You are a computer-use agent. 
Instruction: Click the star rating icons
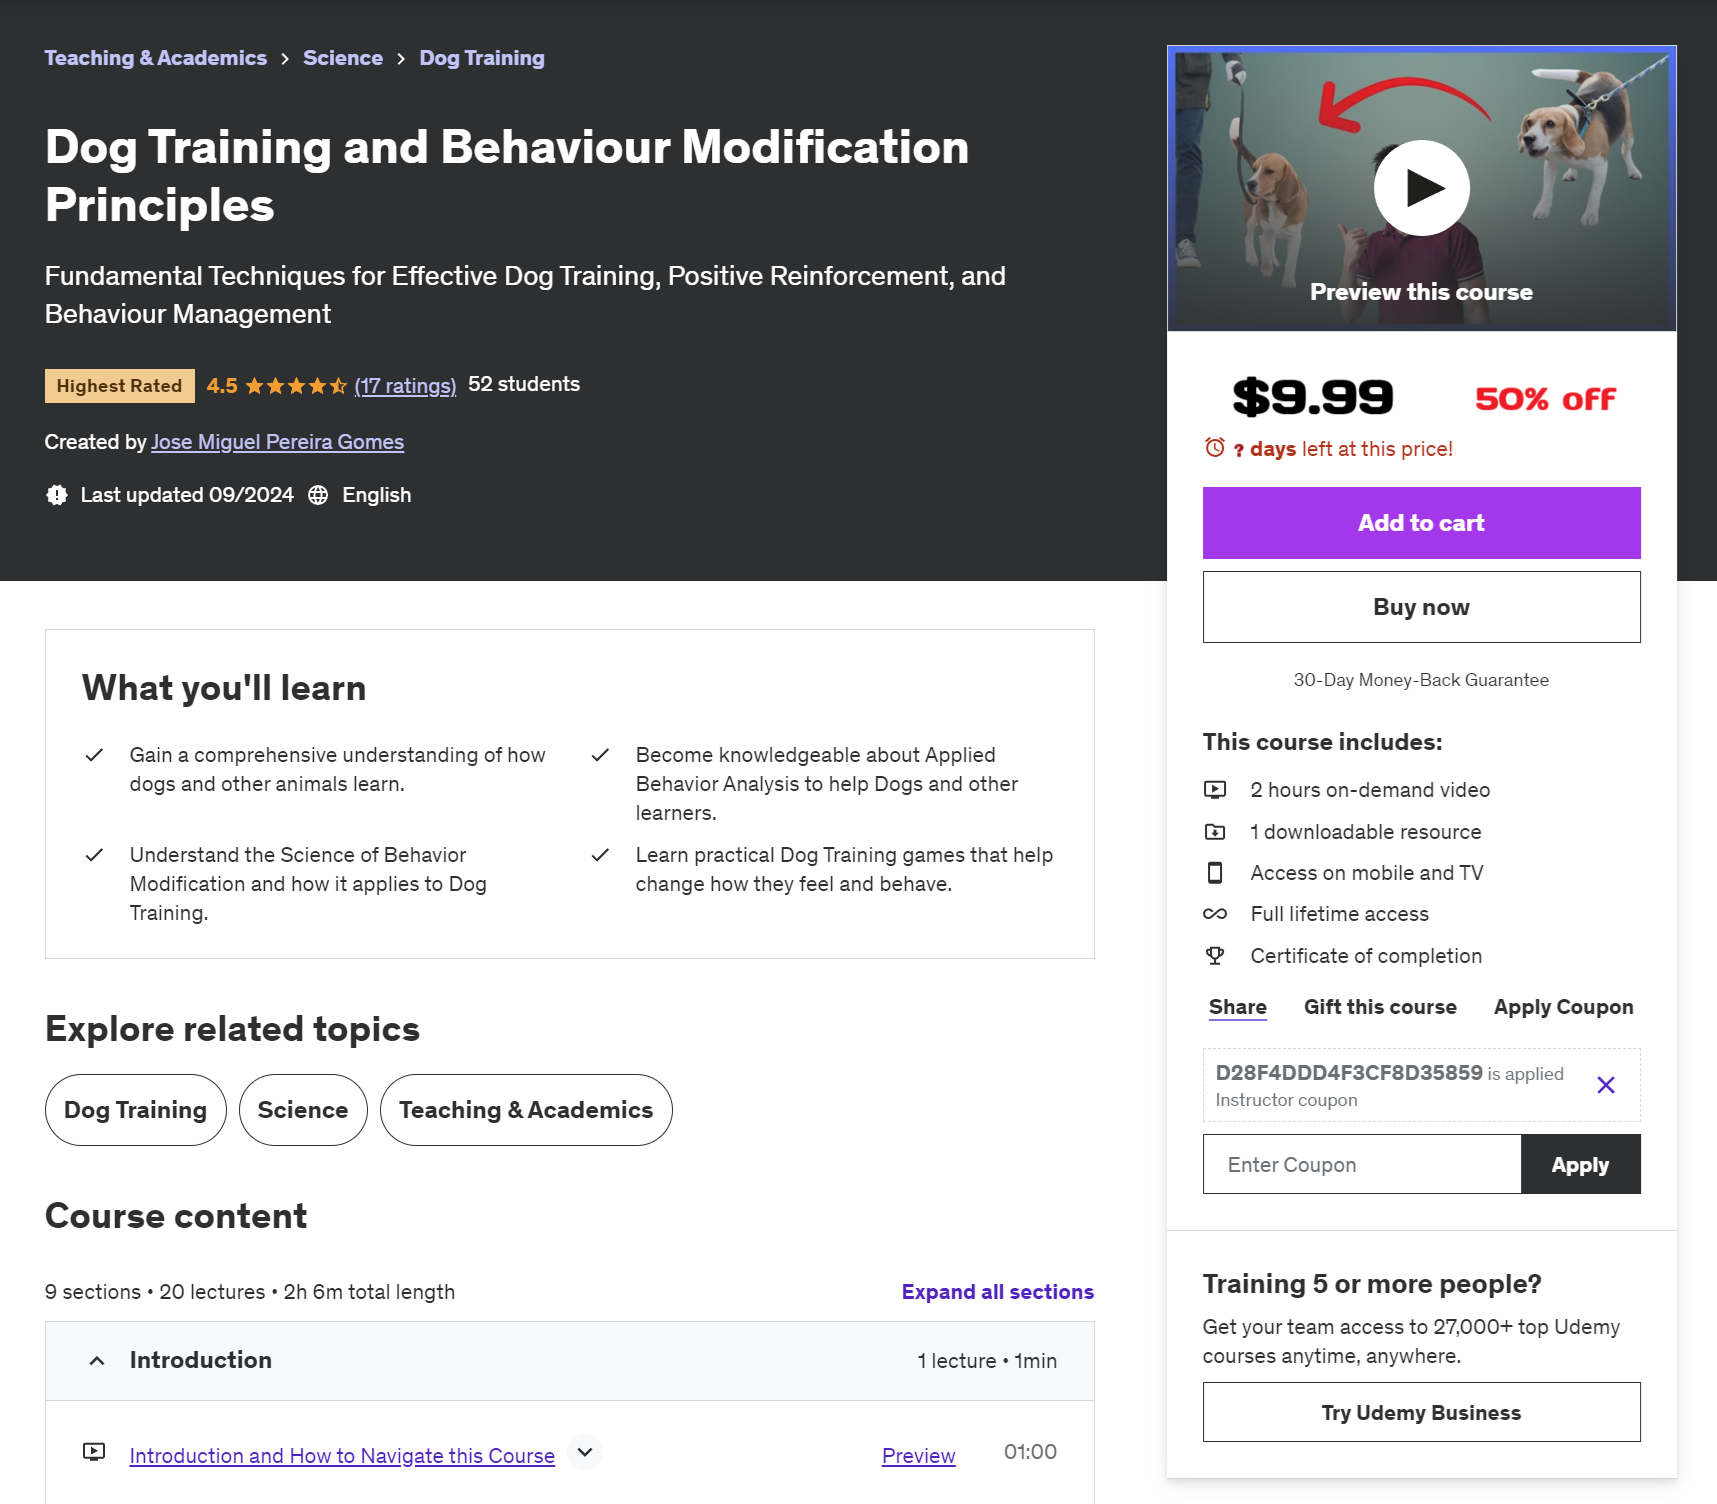296,386
